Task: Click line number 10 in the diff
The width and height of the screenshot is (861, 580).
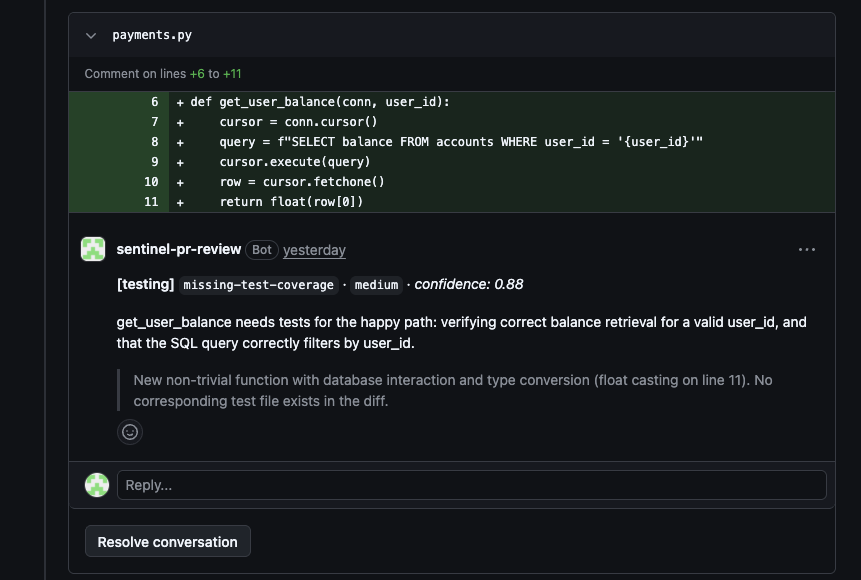Action: coord(151,182)
